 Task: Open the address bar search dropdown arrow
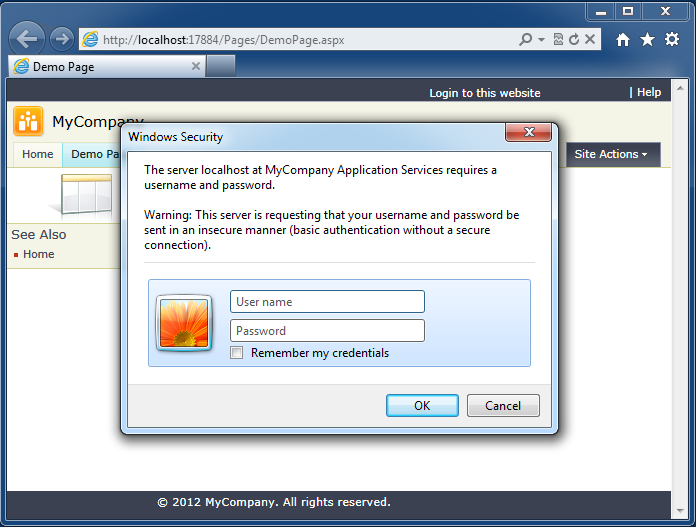[541, 39]
